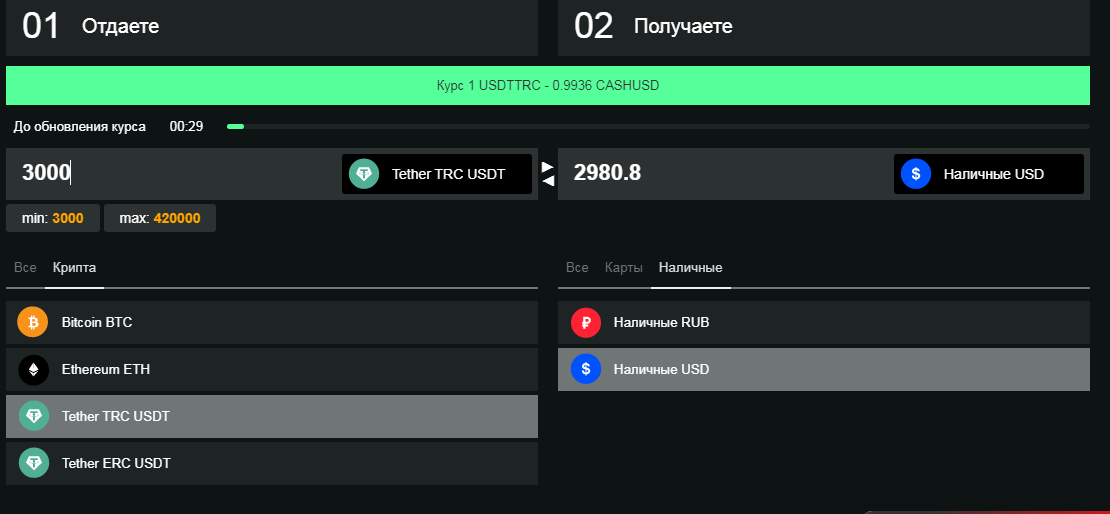Image resolution: width=1110 pixels, height=514 pixels.
Task: Swap currencies with the arrows icon
Action: (x=547, y=173)
